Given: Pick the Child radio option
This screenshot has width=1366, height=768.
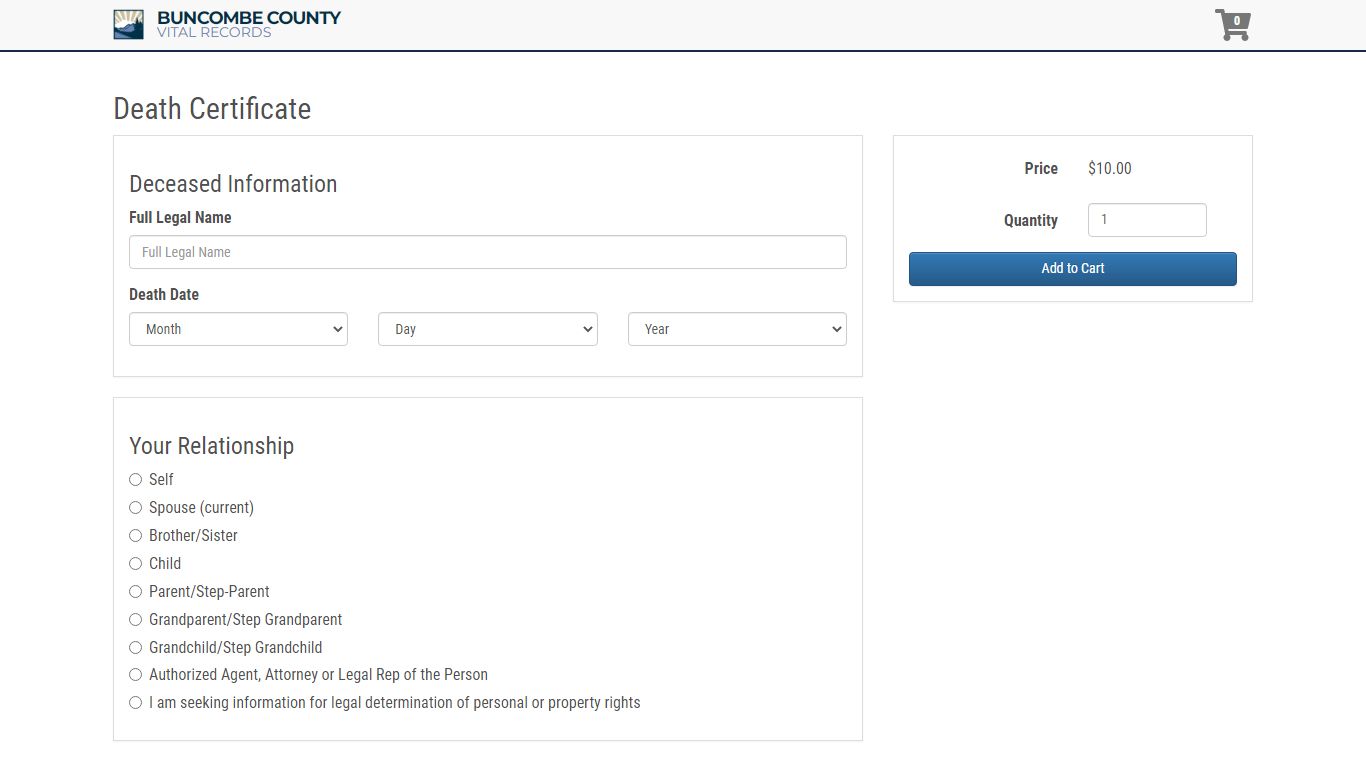Looking at the screenshot, I should pyautogui.click(x=135, y=564).
